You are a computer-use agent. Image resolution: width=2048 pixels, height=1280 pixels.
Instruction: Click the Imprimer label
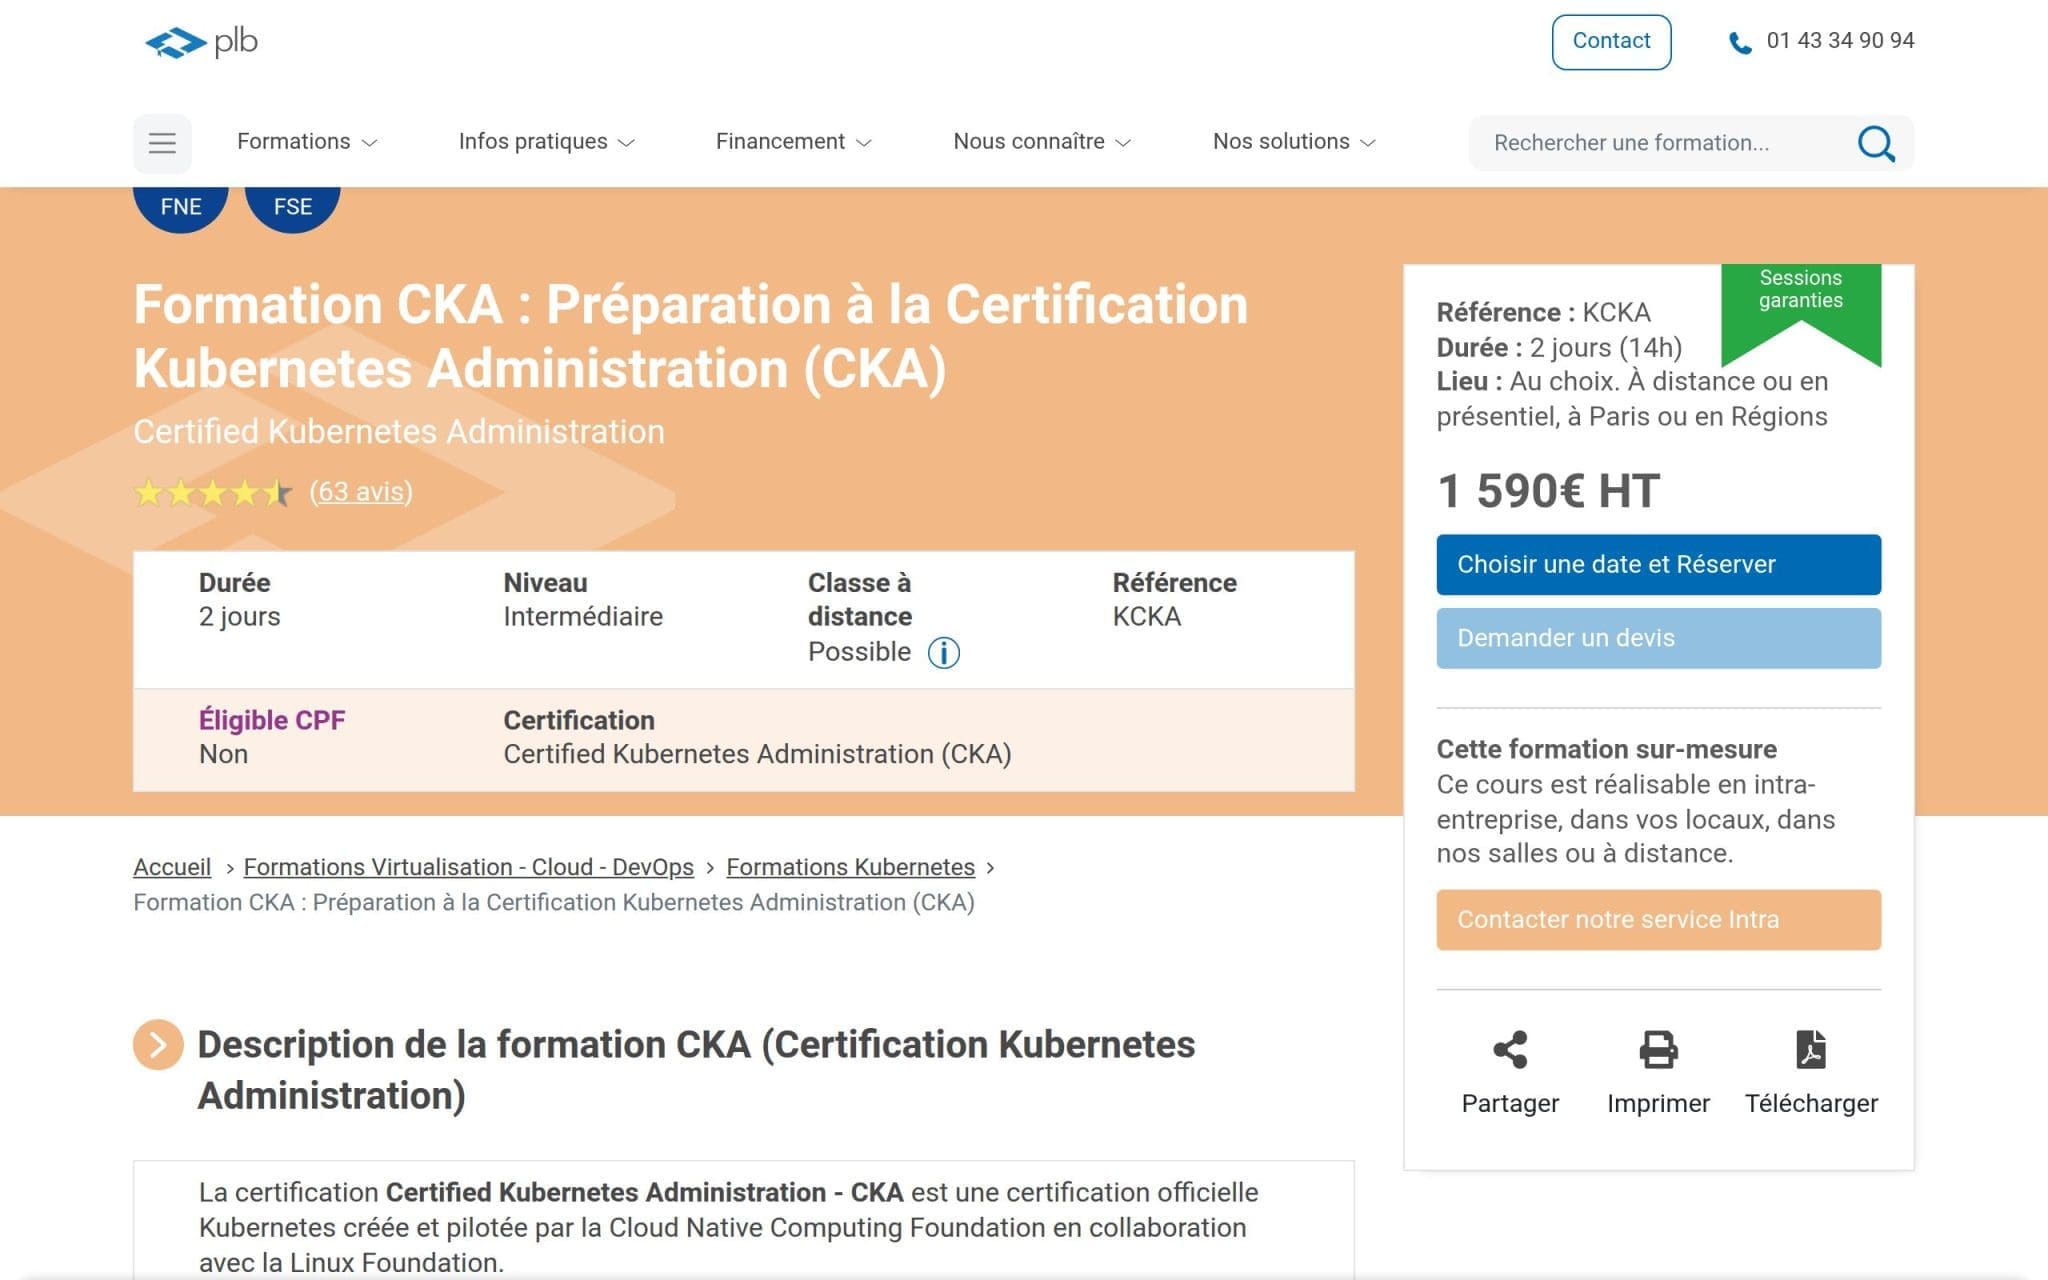1658,1104
